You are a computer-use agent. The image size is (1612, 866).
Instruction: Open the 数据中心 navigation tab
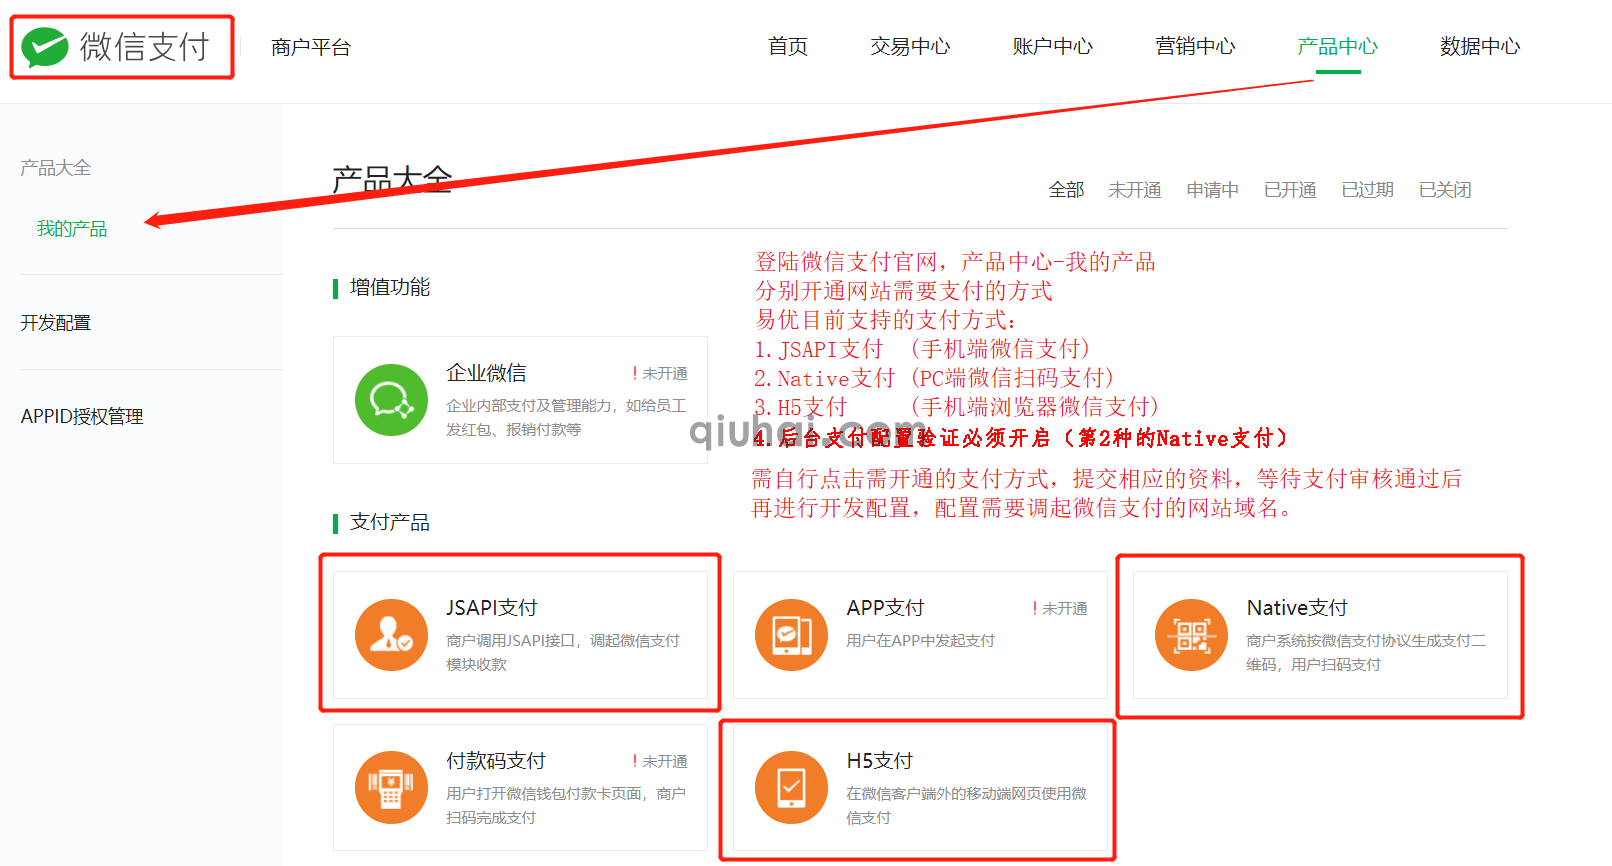(x=1480, y=46)
